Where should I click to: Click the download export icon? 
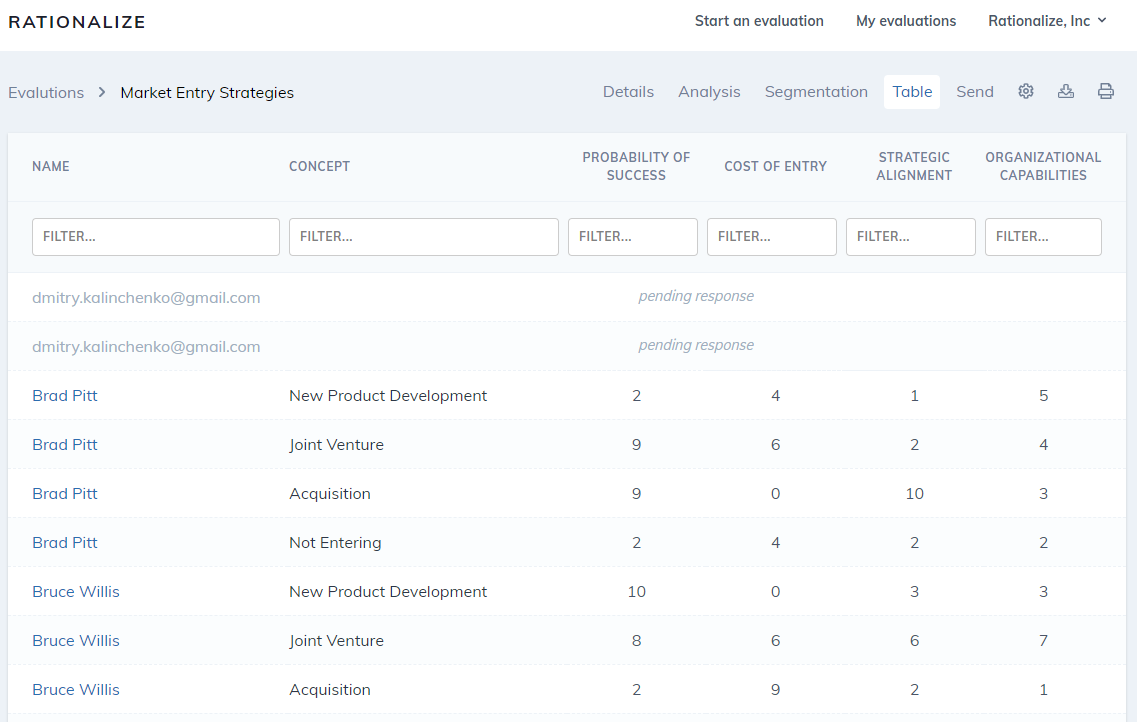click(x=1066, y=92)
